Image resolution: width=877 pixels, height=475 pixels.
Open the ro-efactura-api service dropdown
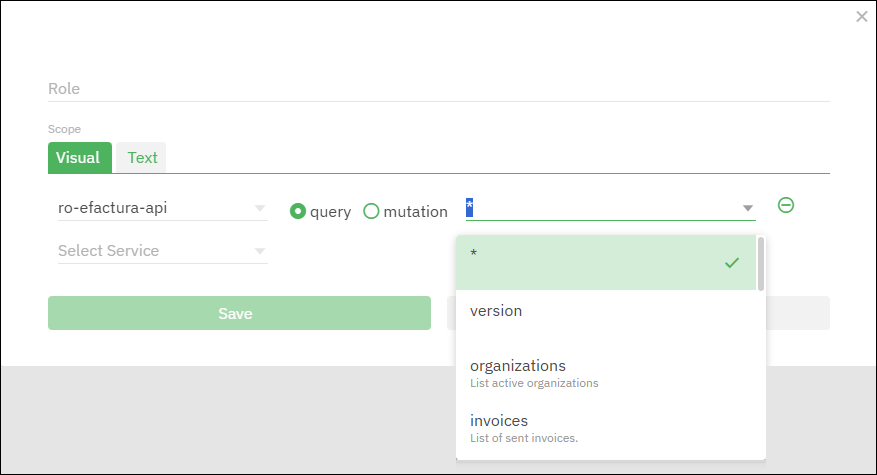coord(163,208)
